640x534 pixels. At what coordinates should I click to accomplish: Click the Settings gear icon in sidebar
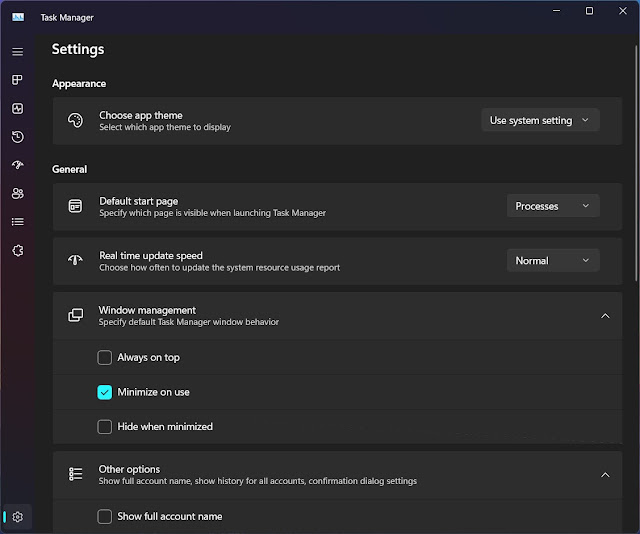[x=18, y=516]
